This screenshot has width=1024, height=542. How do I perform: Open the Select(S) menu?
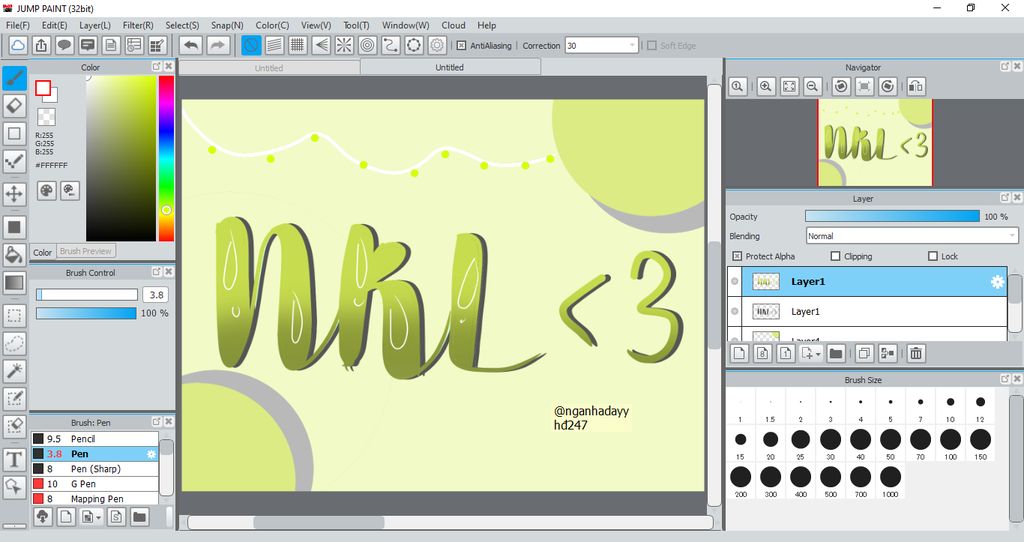(x=182, y=25)
